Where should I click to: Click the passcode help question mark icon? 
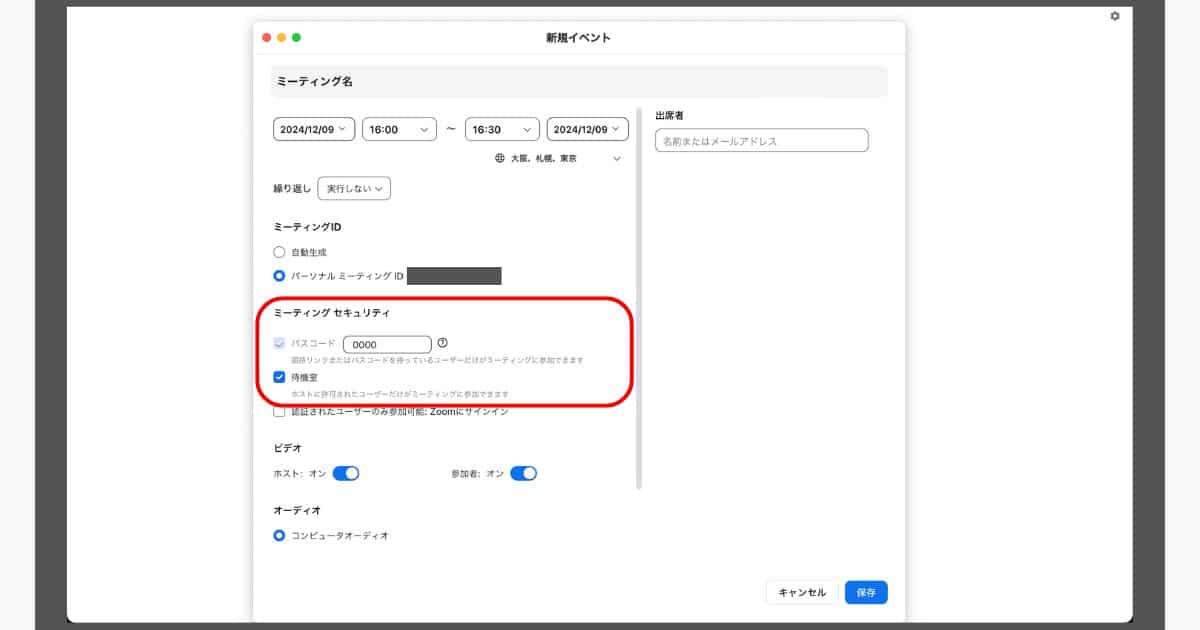(443, 343)
